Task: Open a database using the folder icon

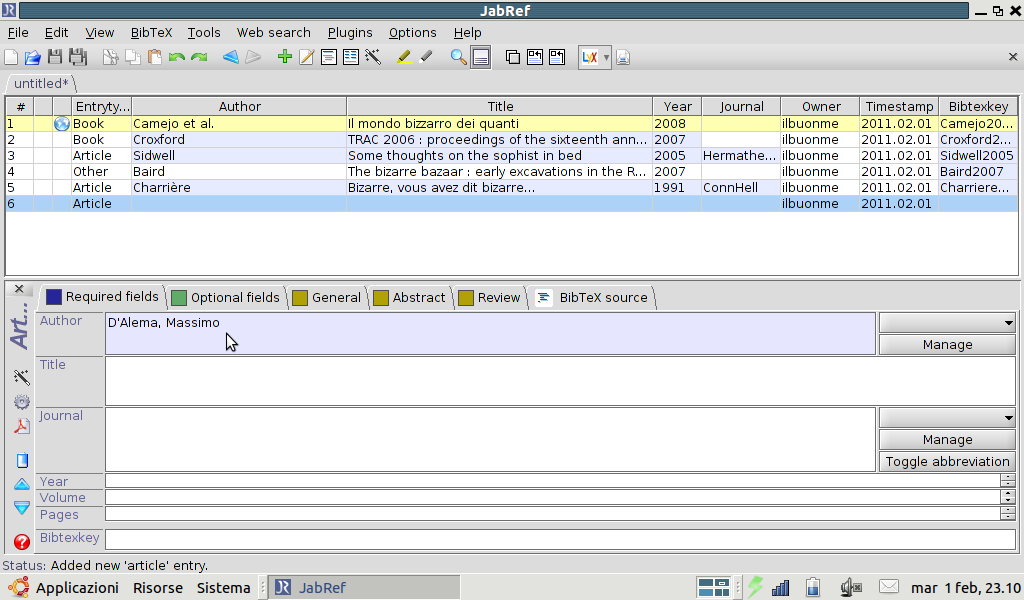Action: (33, 57)
